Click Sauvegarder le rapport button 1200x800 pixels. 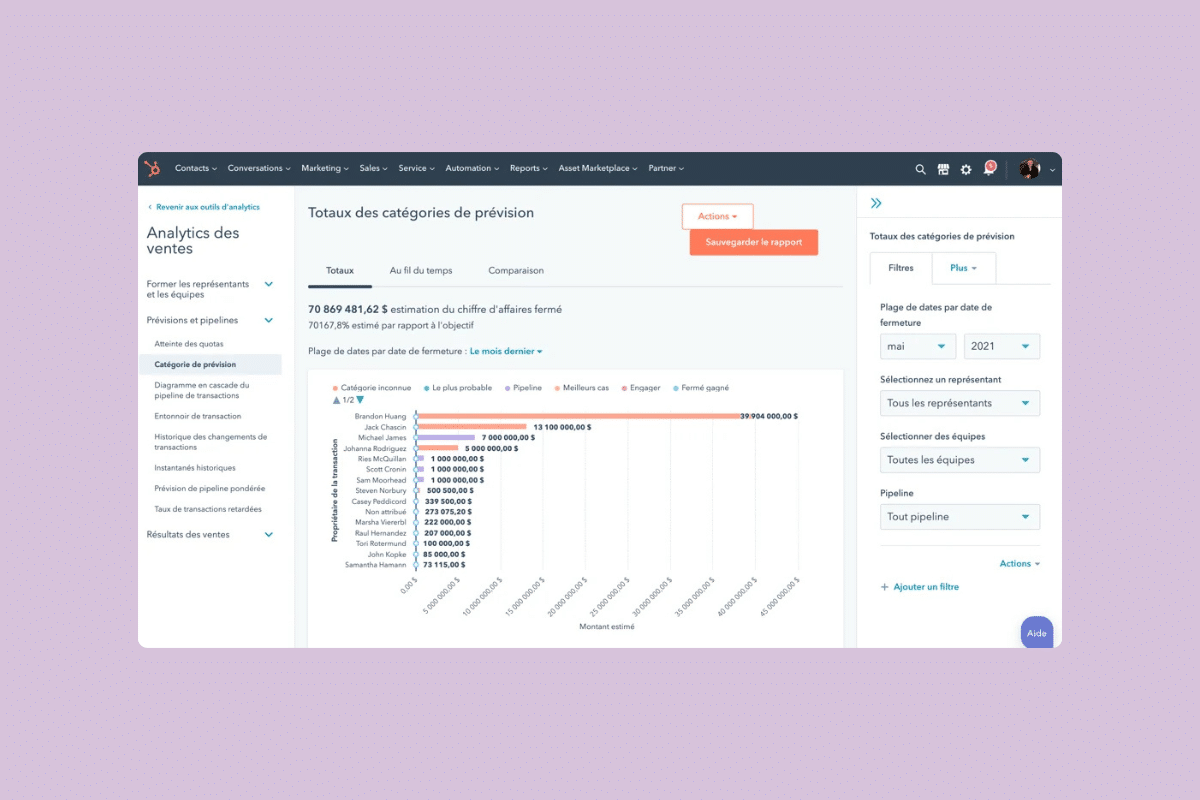coord(753,243)
